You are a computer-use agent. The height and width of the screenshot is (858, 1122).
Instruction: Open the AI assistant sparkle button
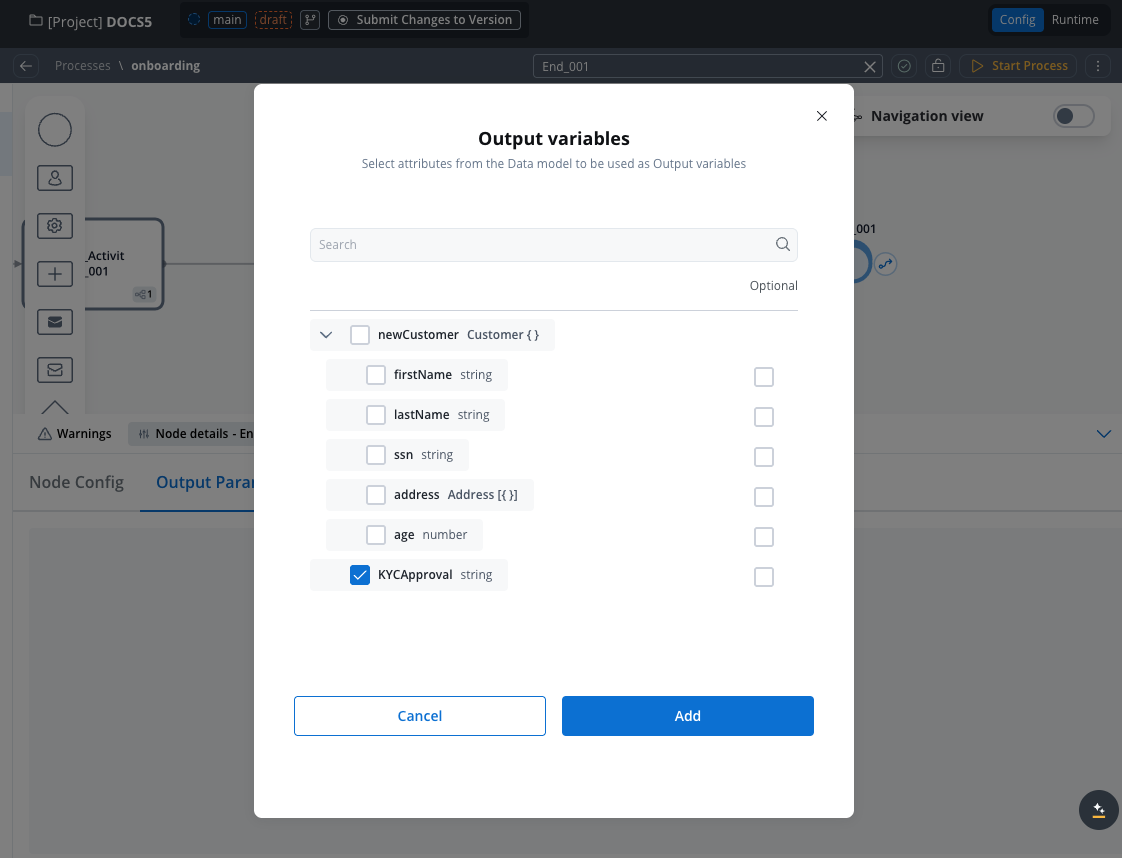pyautogui.click(x=1098, y=810)
